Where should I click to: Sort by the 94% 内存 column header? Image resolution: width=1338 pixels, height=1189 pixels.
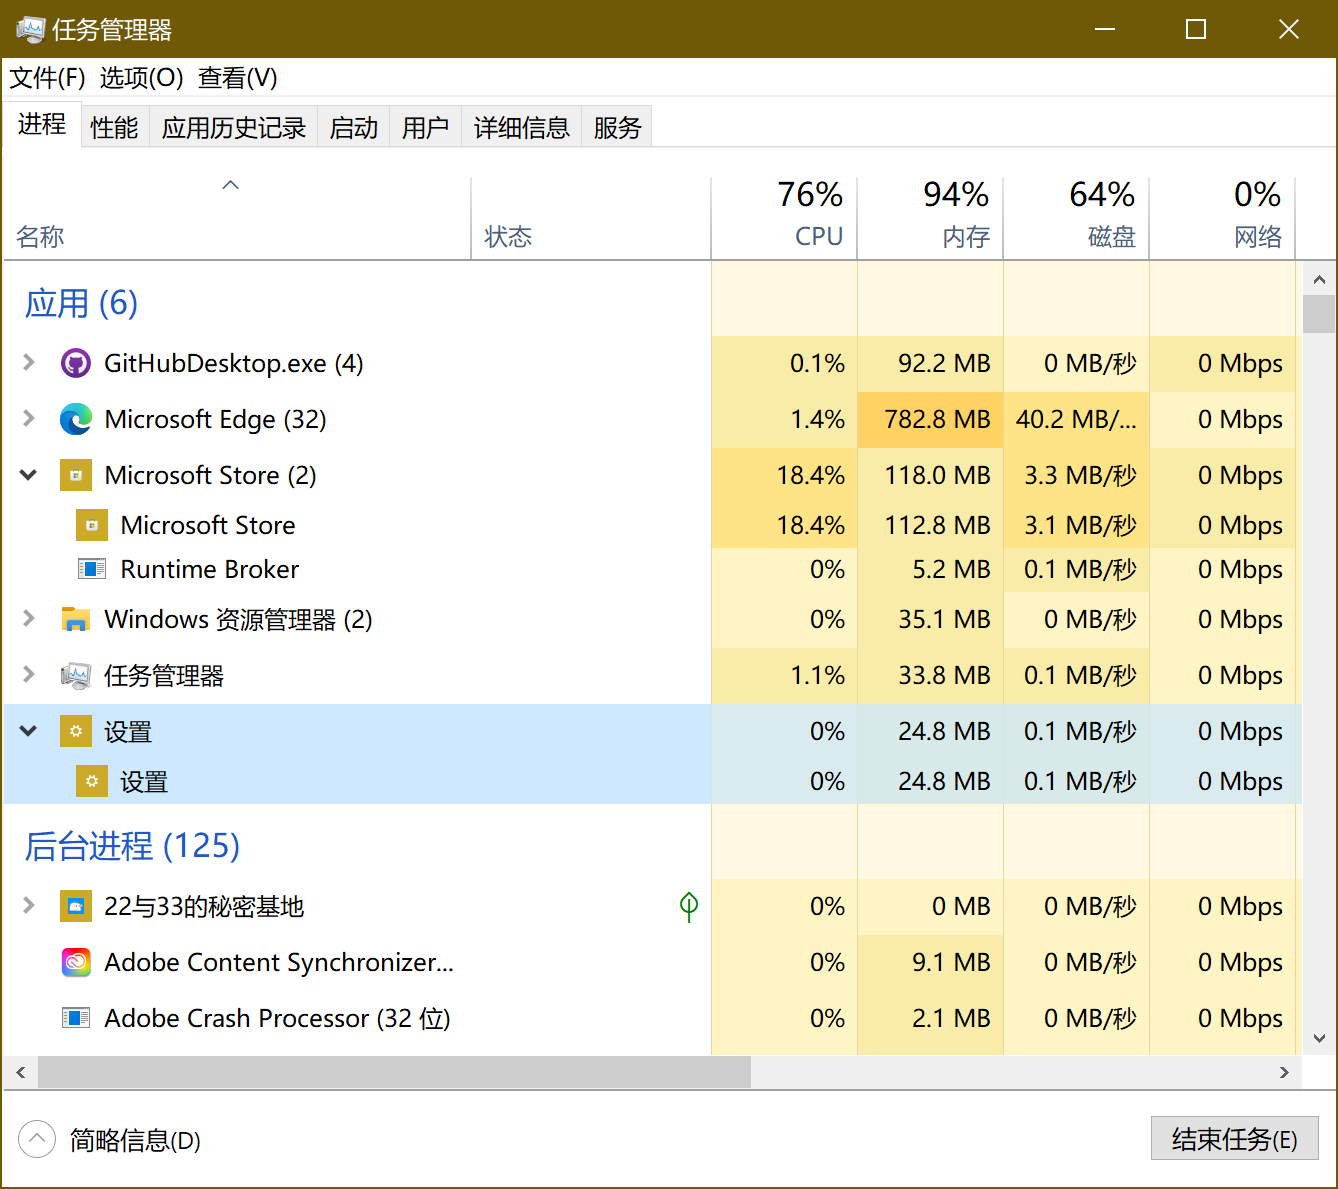coord(930,218)
